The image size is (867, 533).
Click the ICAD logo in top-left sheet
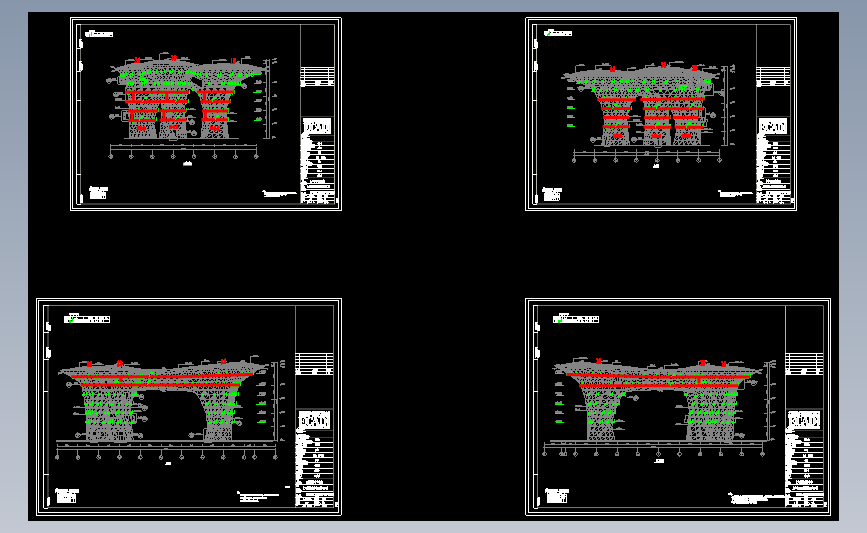317,127
